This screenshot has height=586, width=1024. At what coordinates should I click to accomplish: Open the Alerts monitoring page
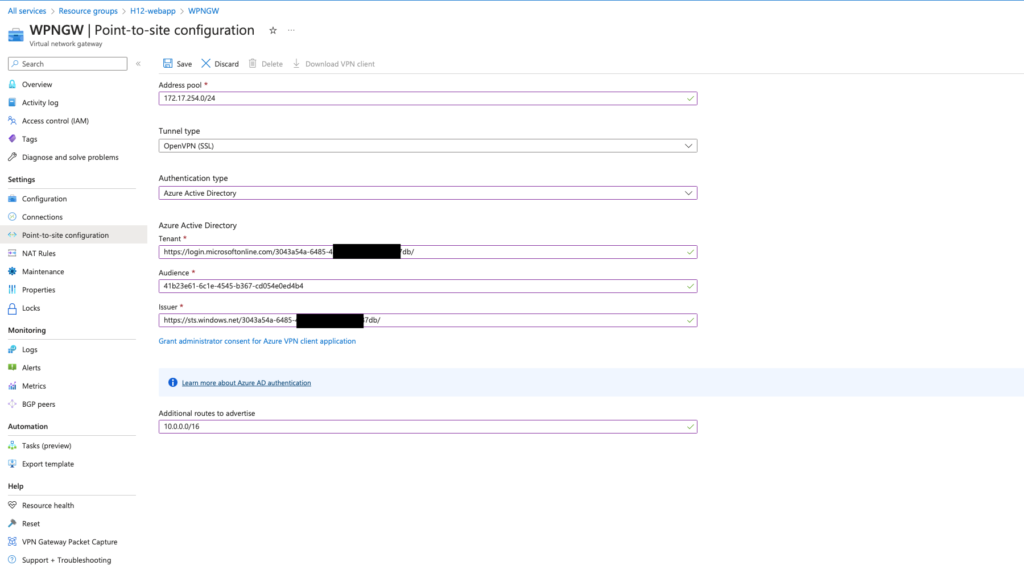click(x=31, y=368)
